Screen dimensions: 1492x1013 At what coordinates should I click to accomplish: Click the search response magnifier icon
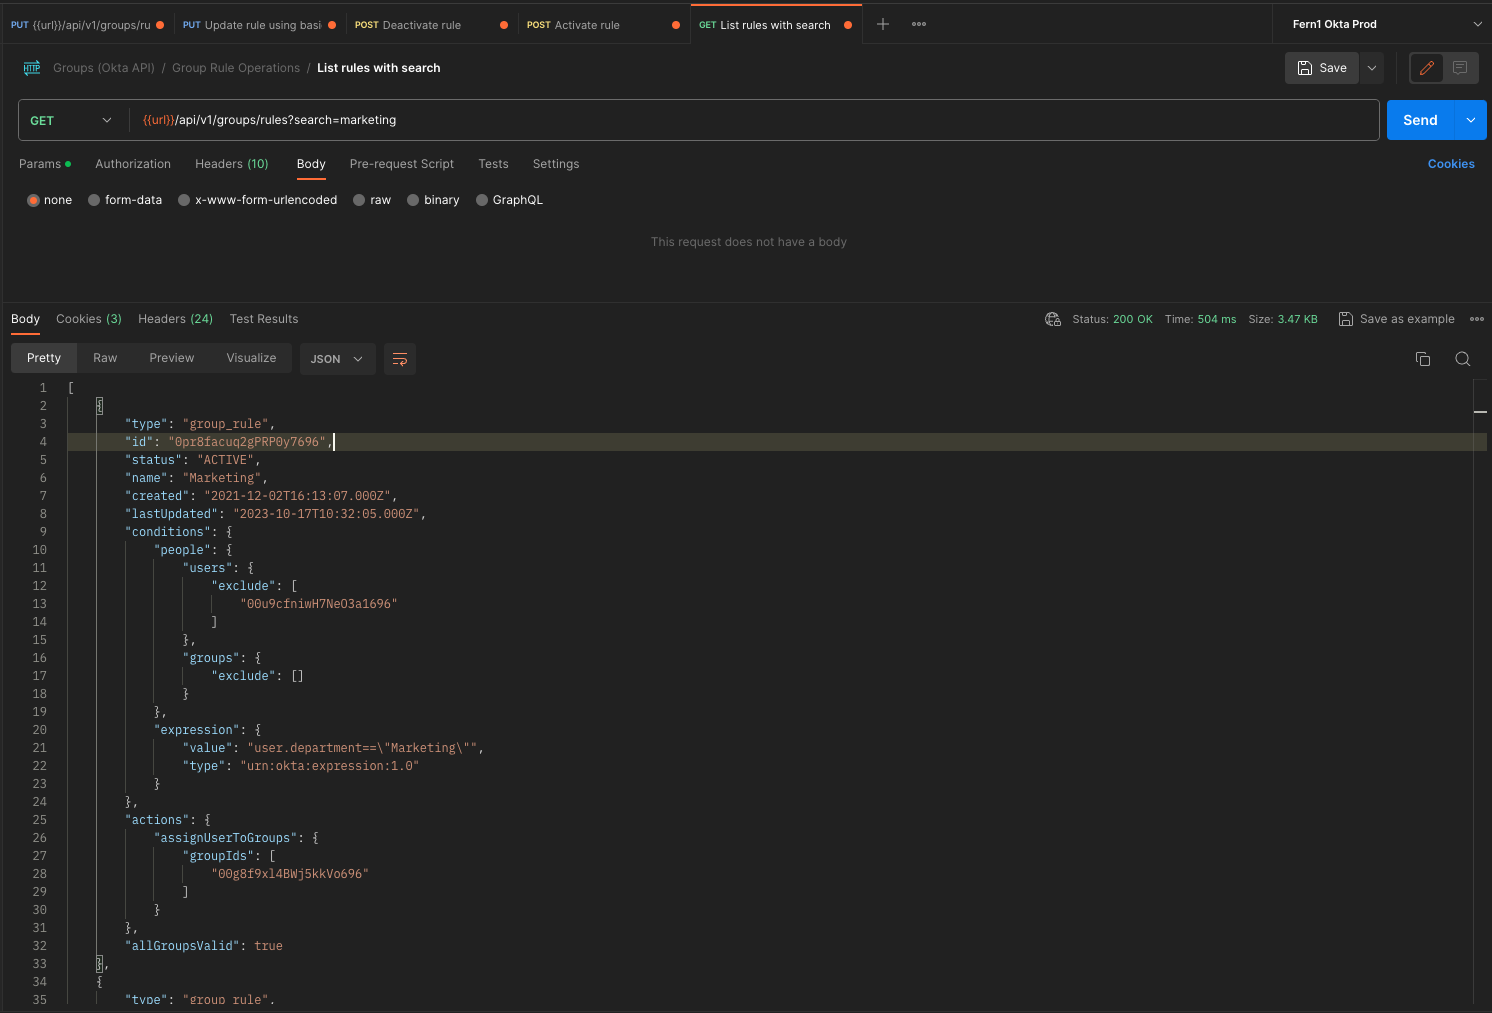click(1463, 359)
